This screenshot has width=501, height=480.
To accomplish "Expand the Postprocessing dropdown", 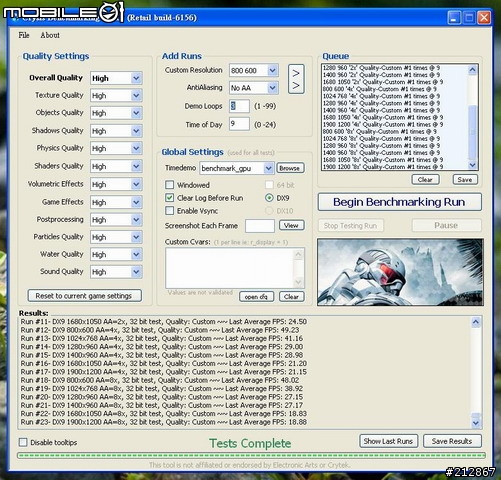I will click(136, 220).
